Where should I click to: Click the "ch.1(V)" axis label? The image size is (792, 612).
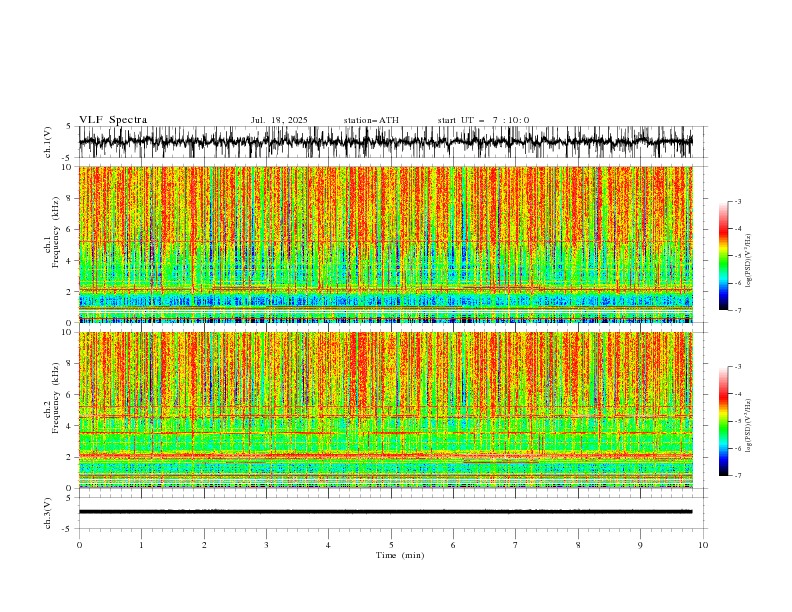click(48, 142)
